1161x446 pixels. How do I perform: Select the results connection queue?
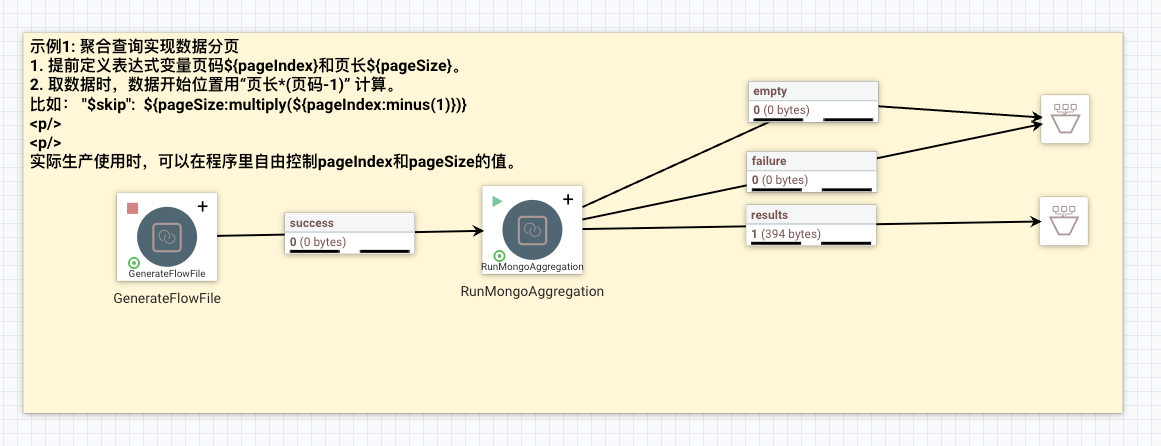point(812,225)
